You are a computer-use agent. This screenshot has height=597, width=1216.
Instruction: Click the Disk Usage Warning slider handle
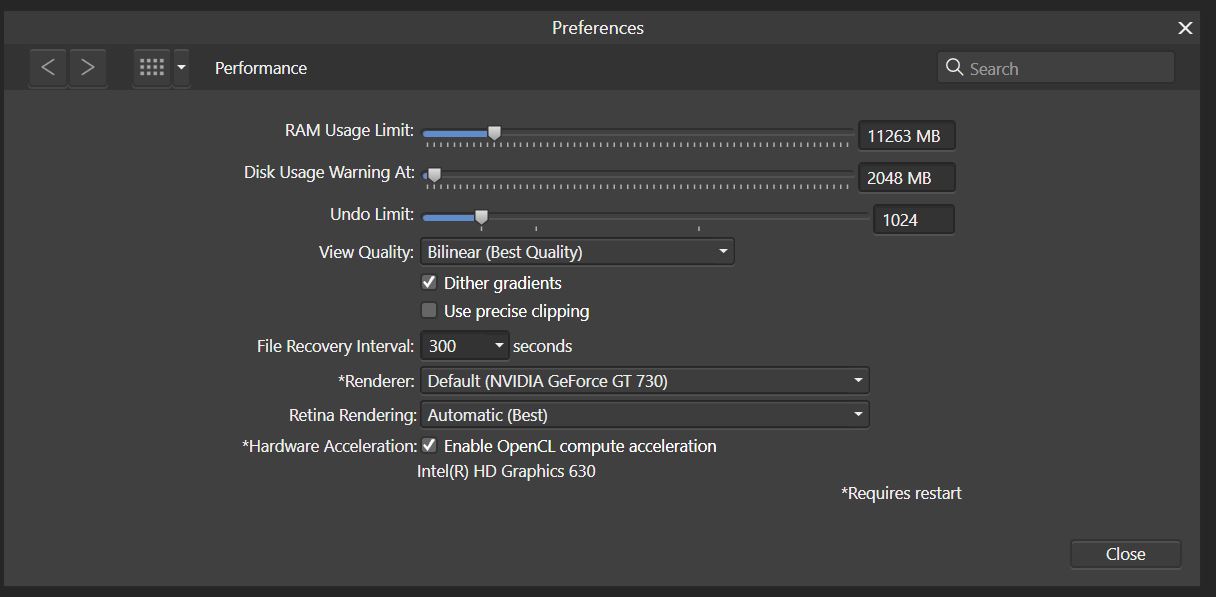434,175
